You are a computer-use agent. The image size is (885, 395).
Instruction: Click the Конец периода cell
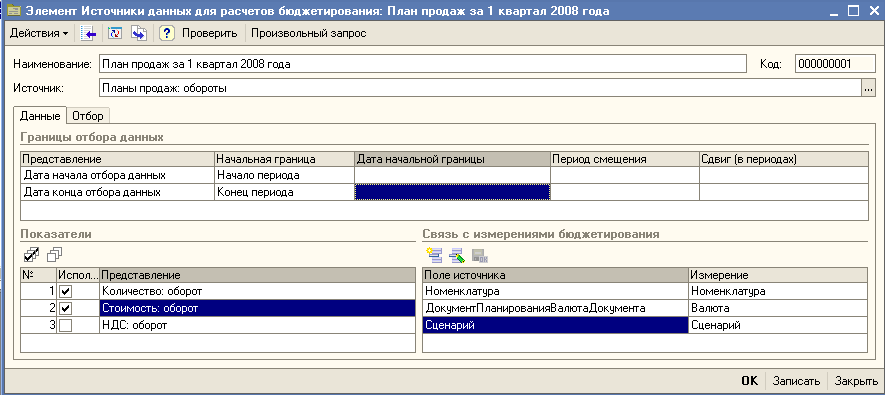click(285, 192)
